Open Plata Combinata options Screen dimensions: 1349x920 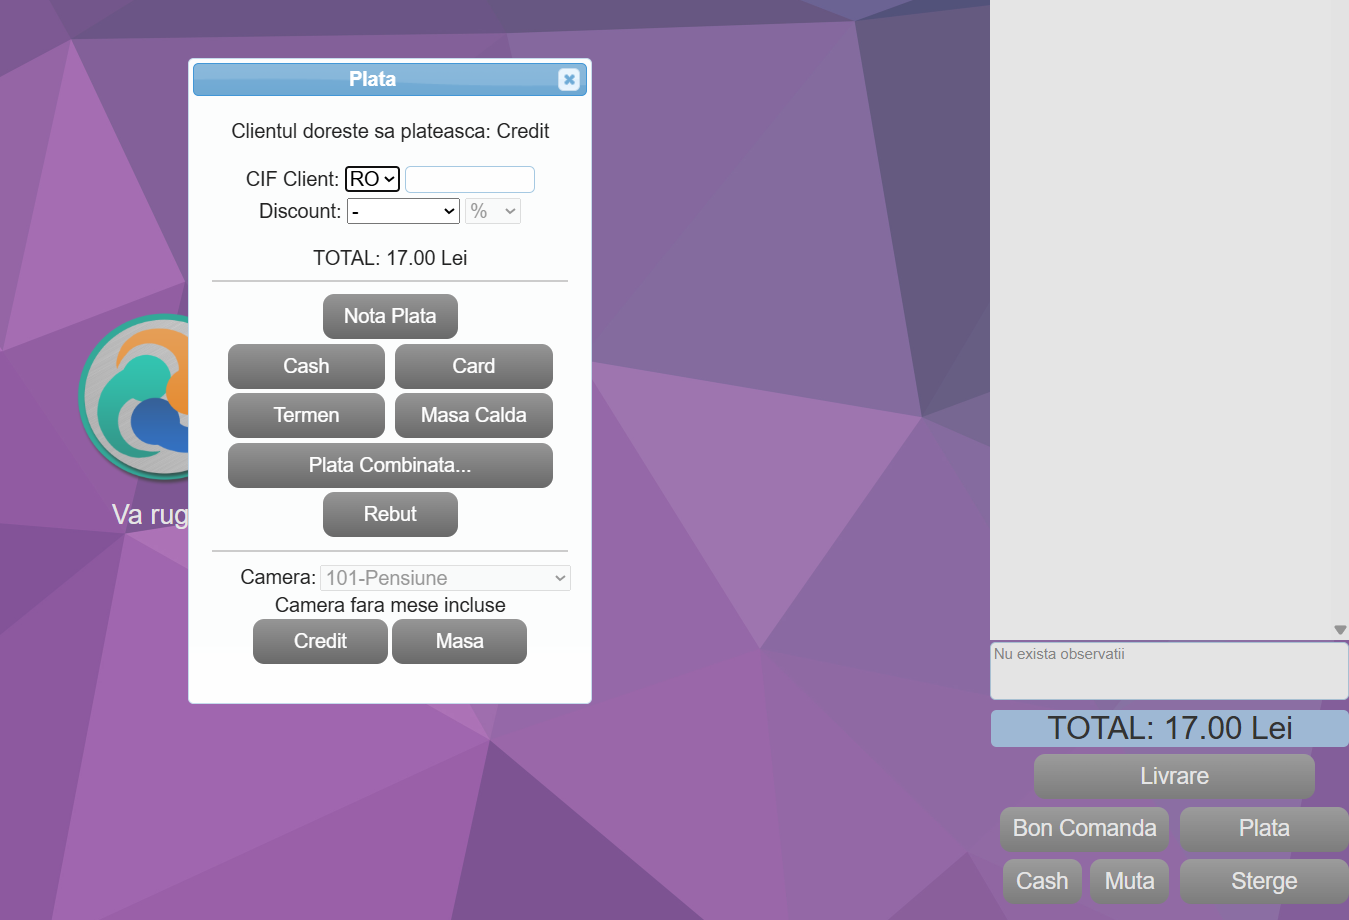390,465
